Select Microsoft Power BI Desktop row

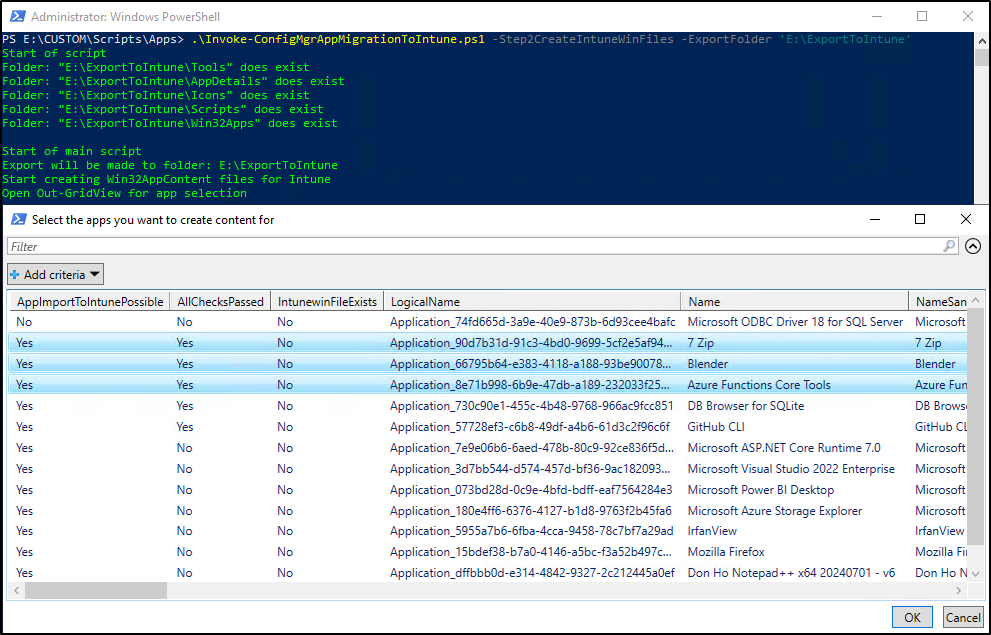click(x=487, y=489)
